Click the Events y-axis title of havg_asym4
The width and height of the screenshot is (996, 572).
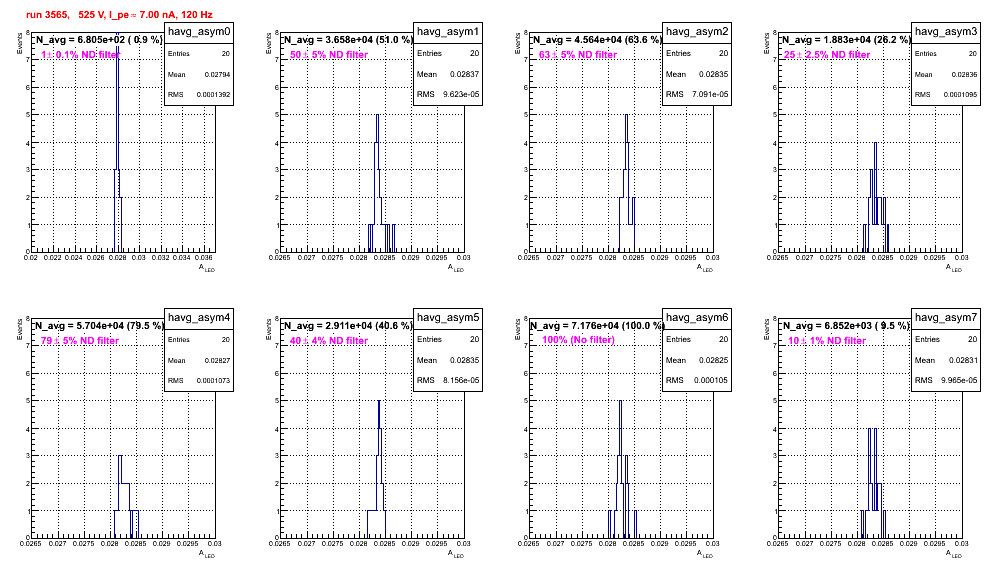(x=19, y=330)
